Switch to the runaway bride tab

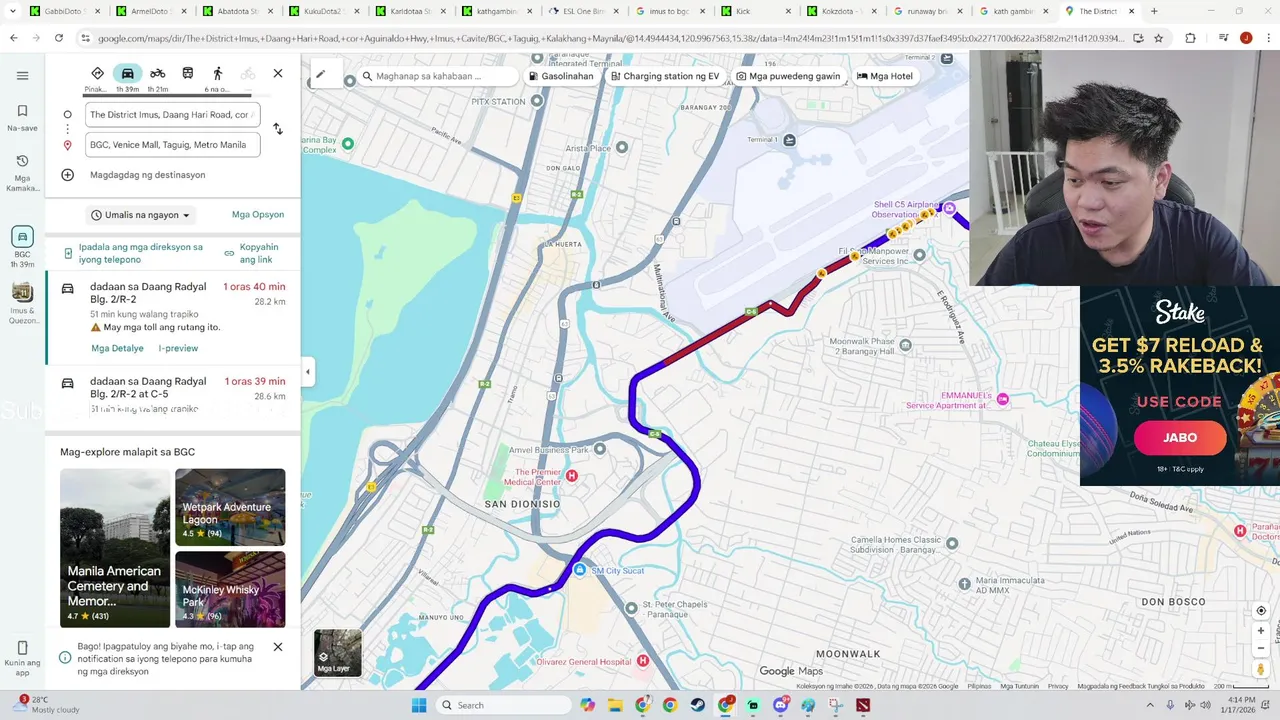[x=928, y=11]
